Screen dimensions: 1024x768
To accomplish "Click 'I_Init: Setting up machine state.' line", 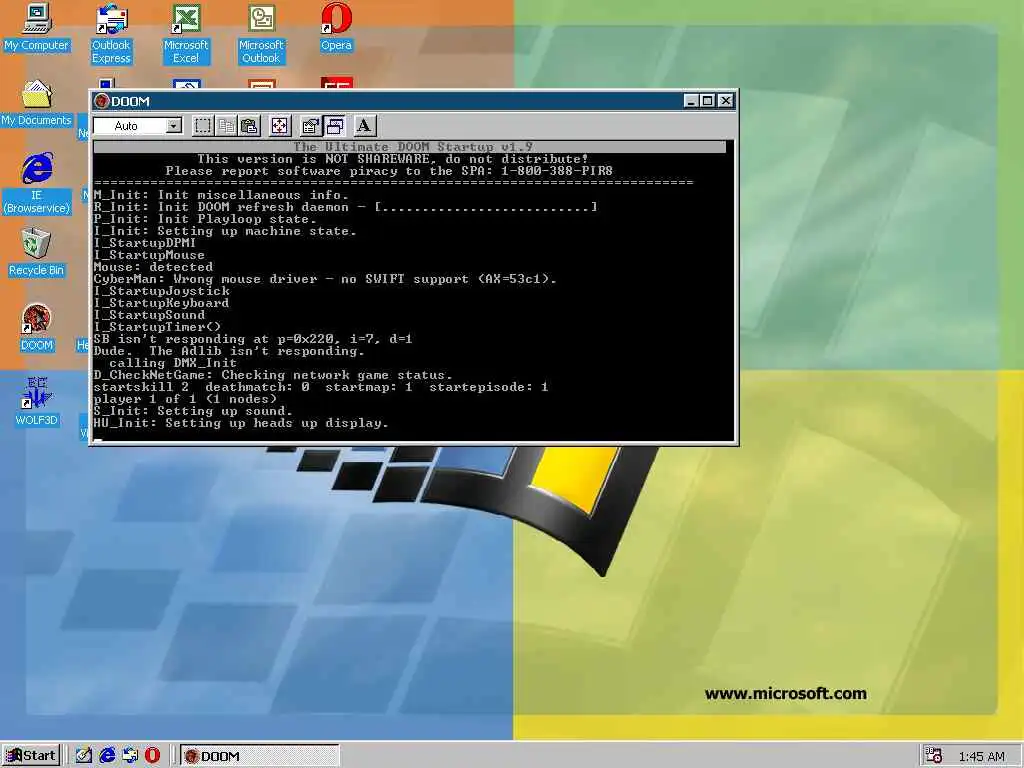I will click(x=225, y=231).
